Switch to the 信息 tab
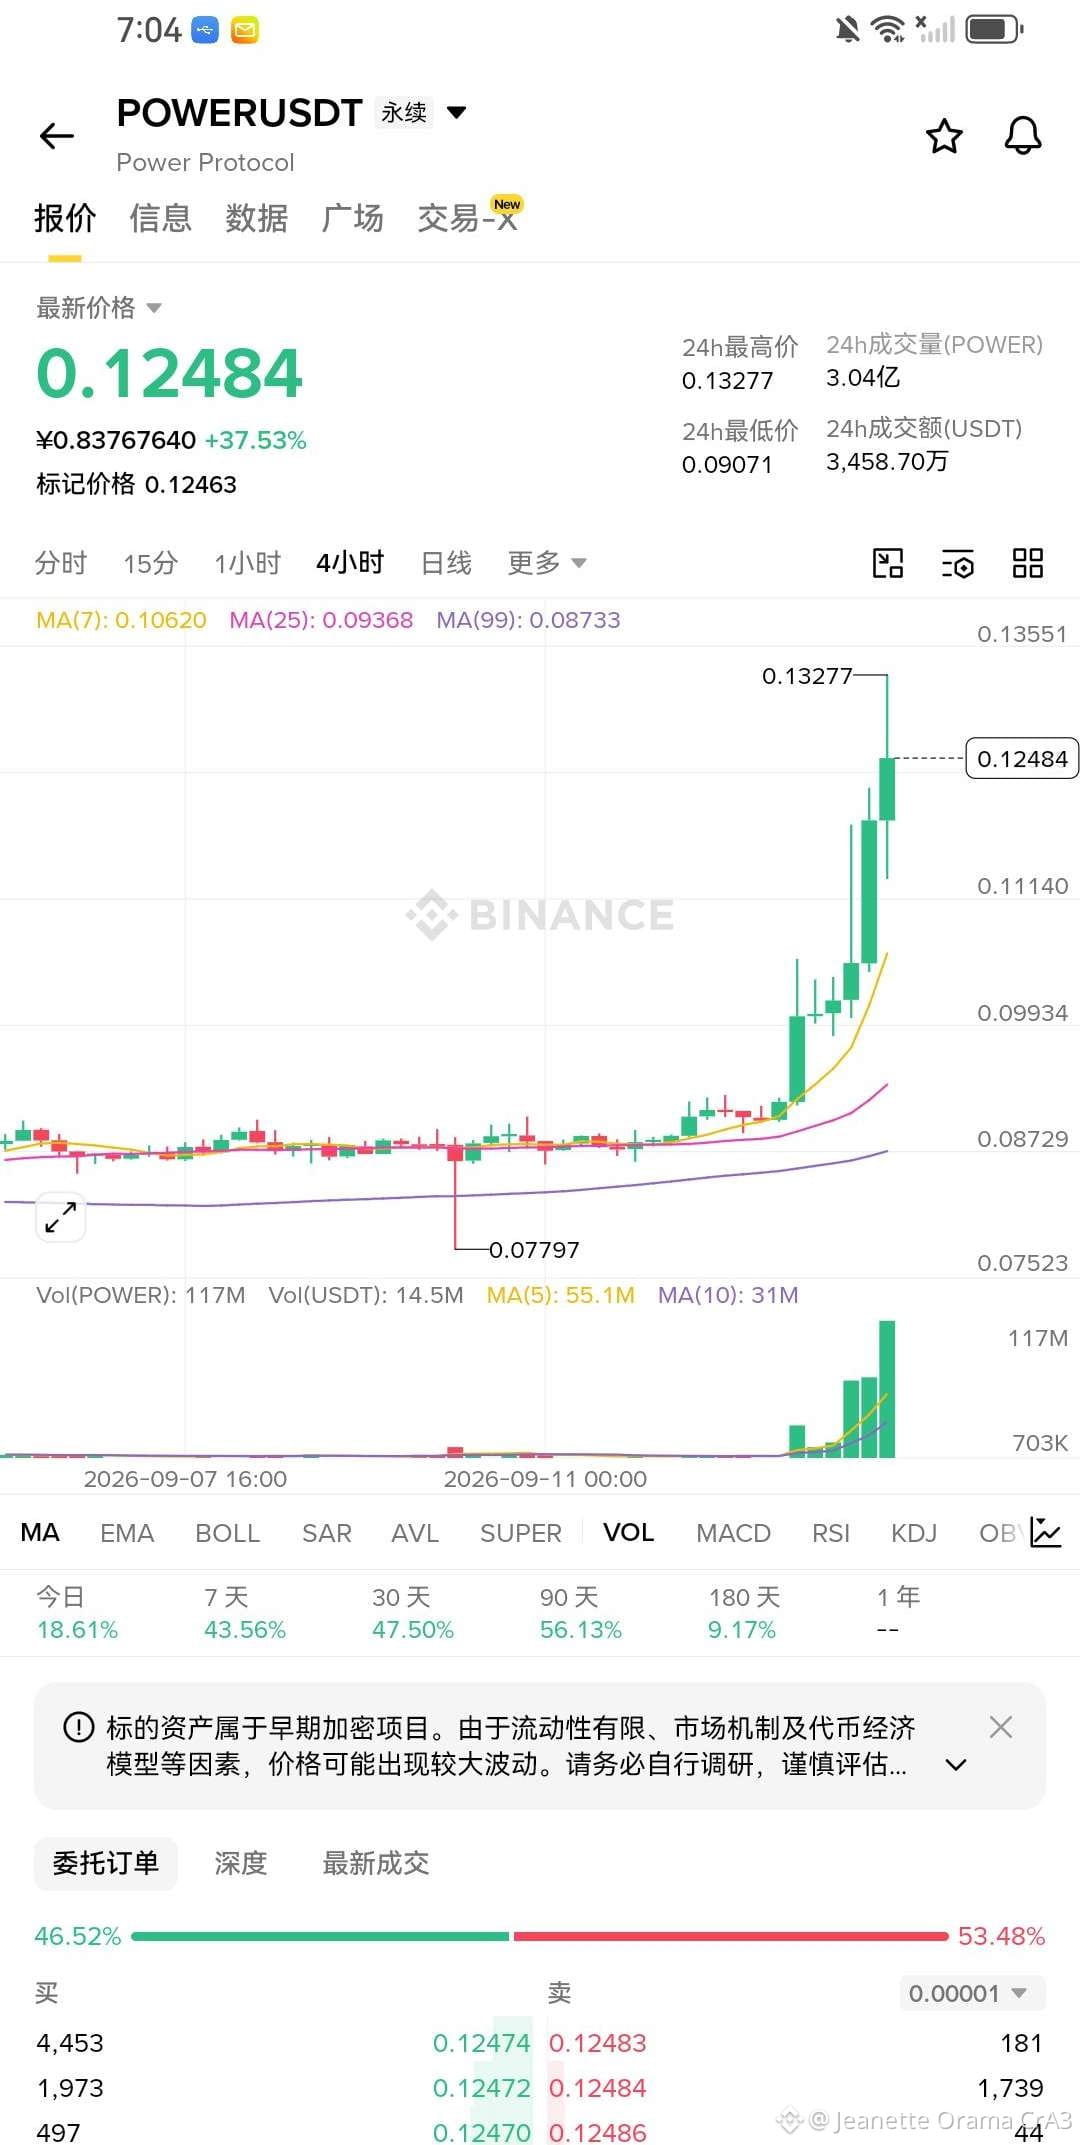This screenshot has width=1080, height=2145. [x=160, y=217]
